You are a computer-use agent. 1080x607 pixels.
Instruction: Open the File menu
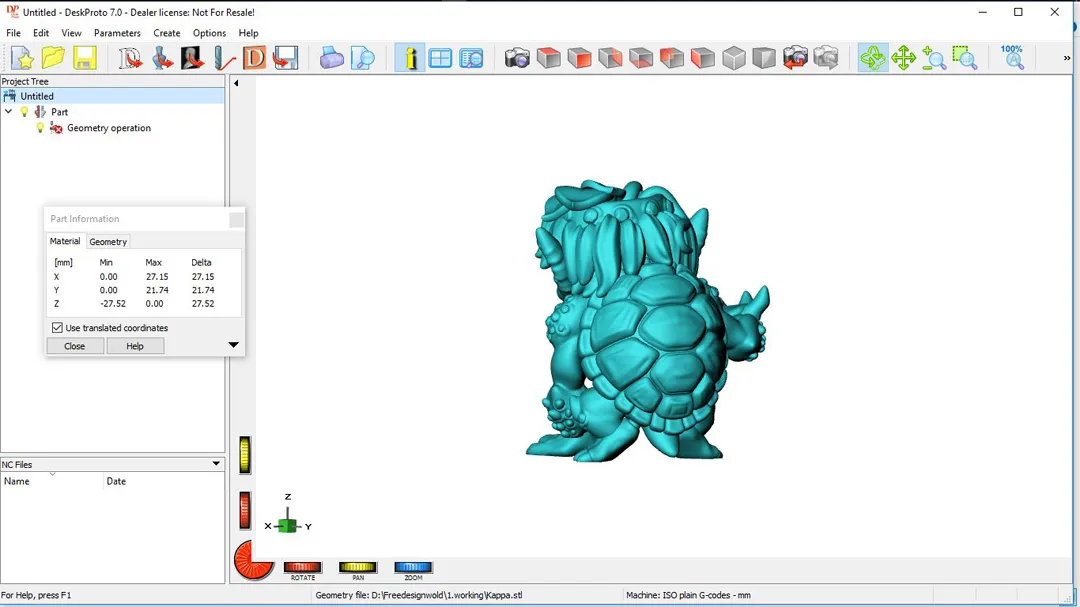coord(13,33)
